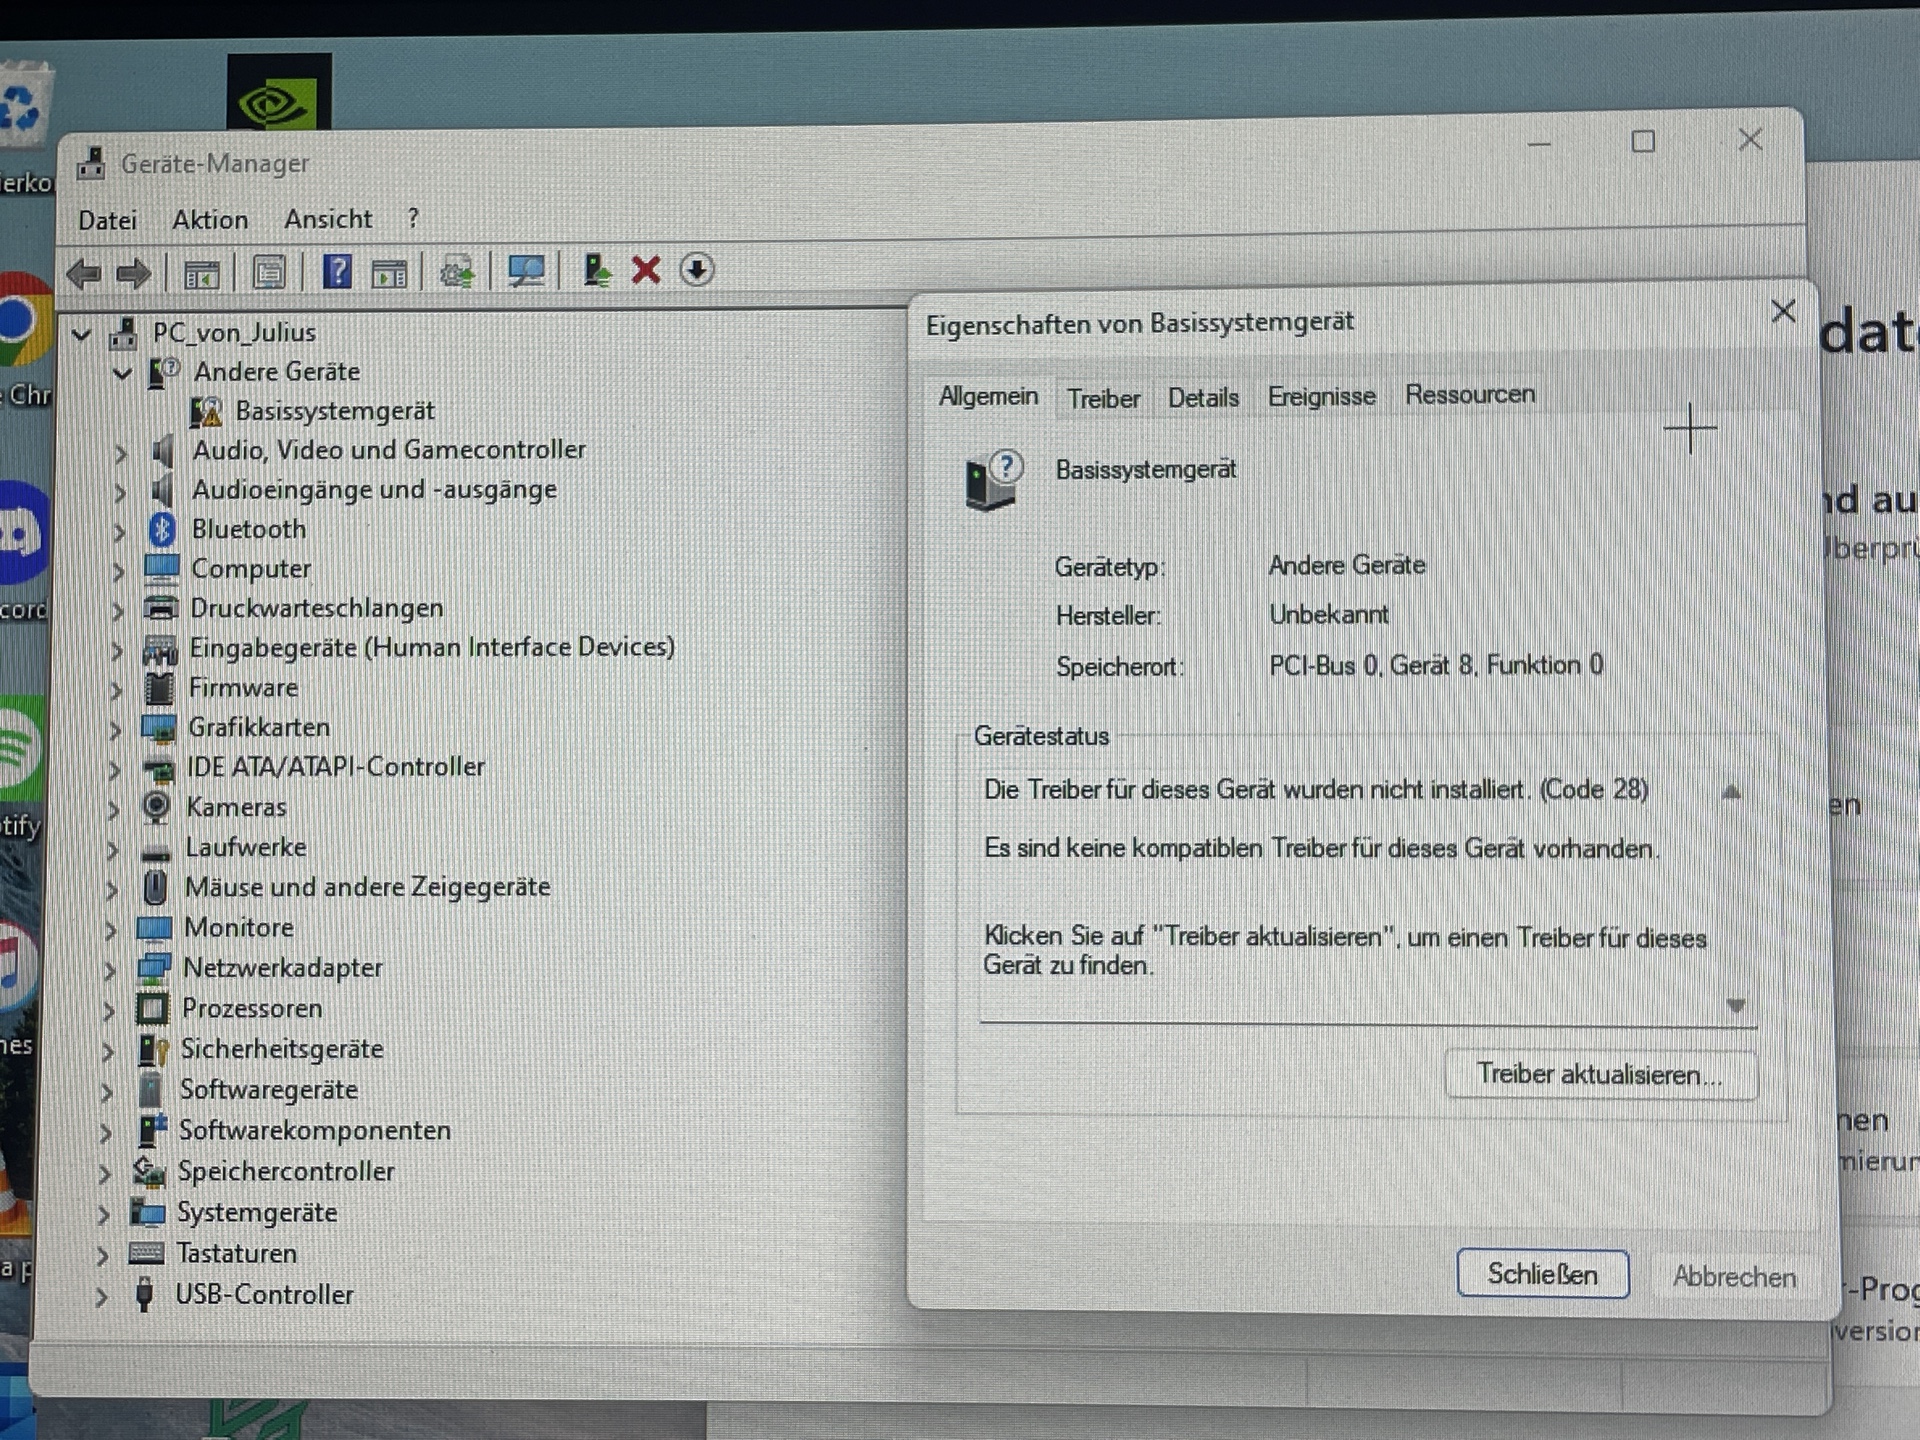Click the download arrow circle toolbar icon

pos(696,270)
